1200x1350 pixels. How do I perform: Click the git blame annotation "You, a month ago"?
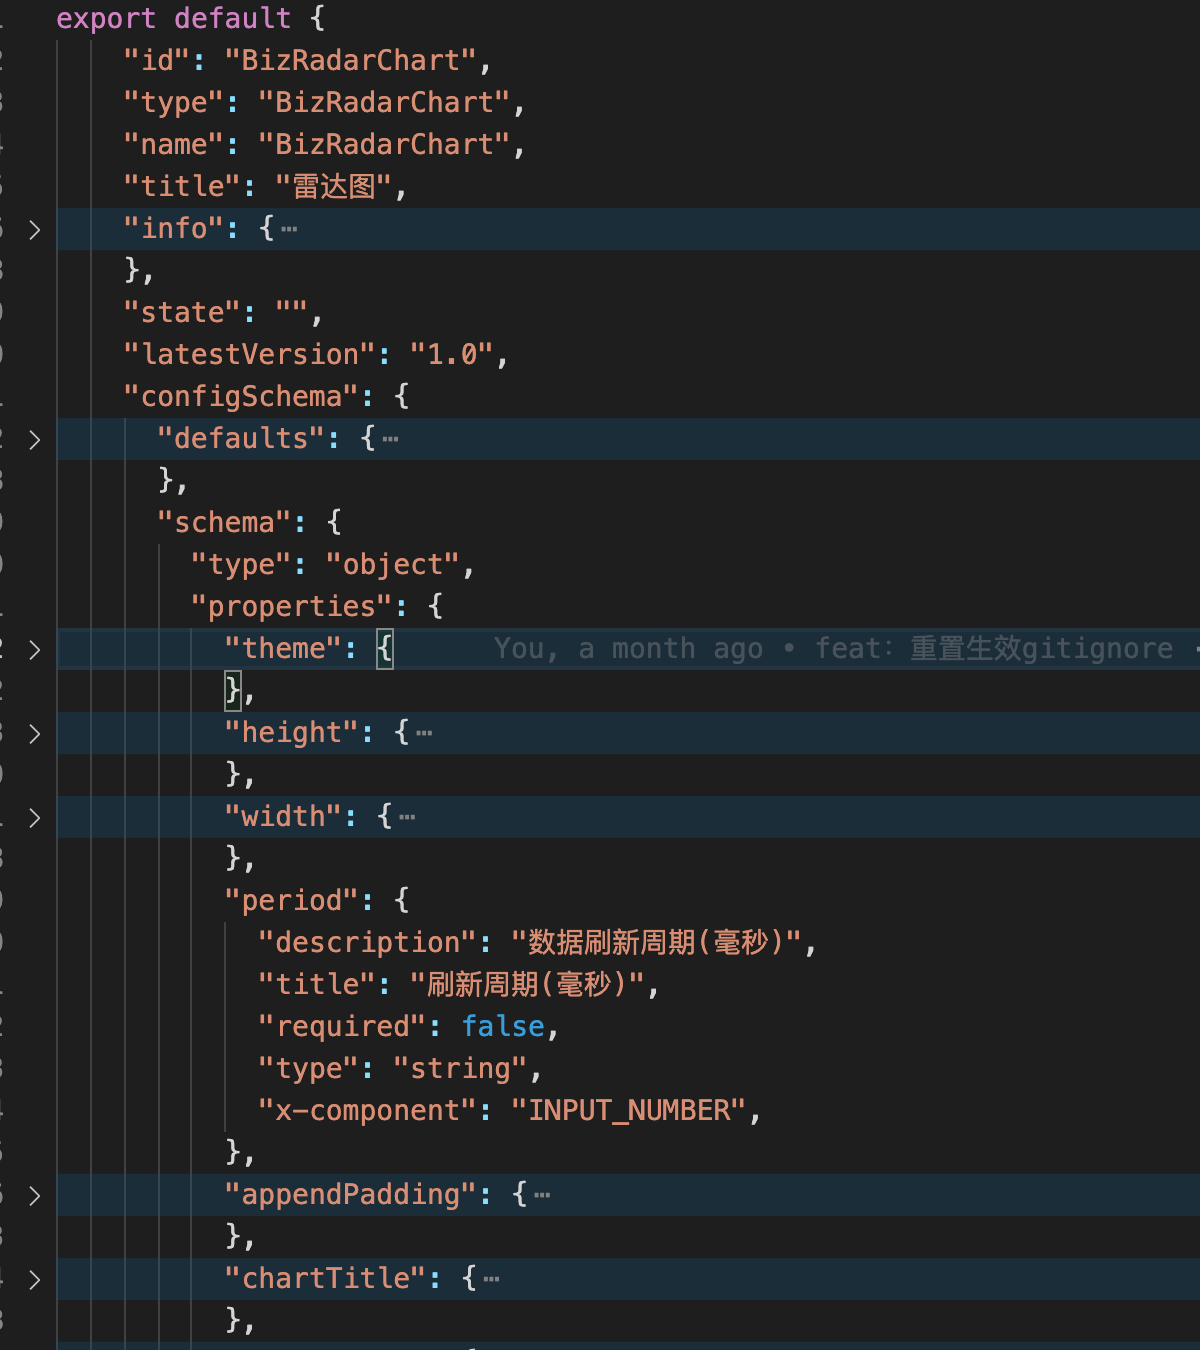(x=628, y=649)
